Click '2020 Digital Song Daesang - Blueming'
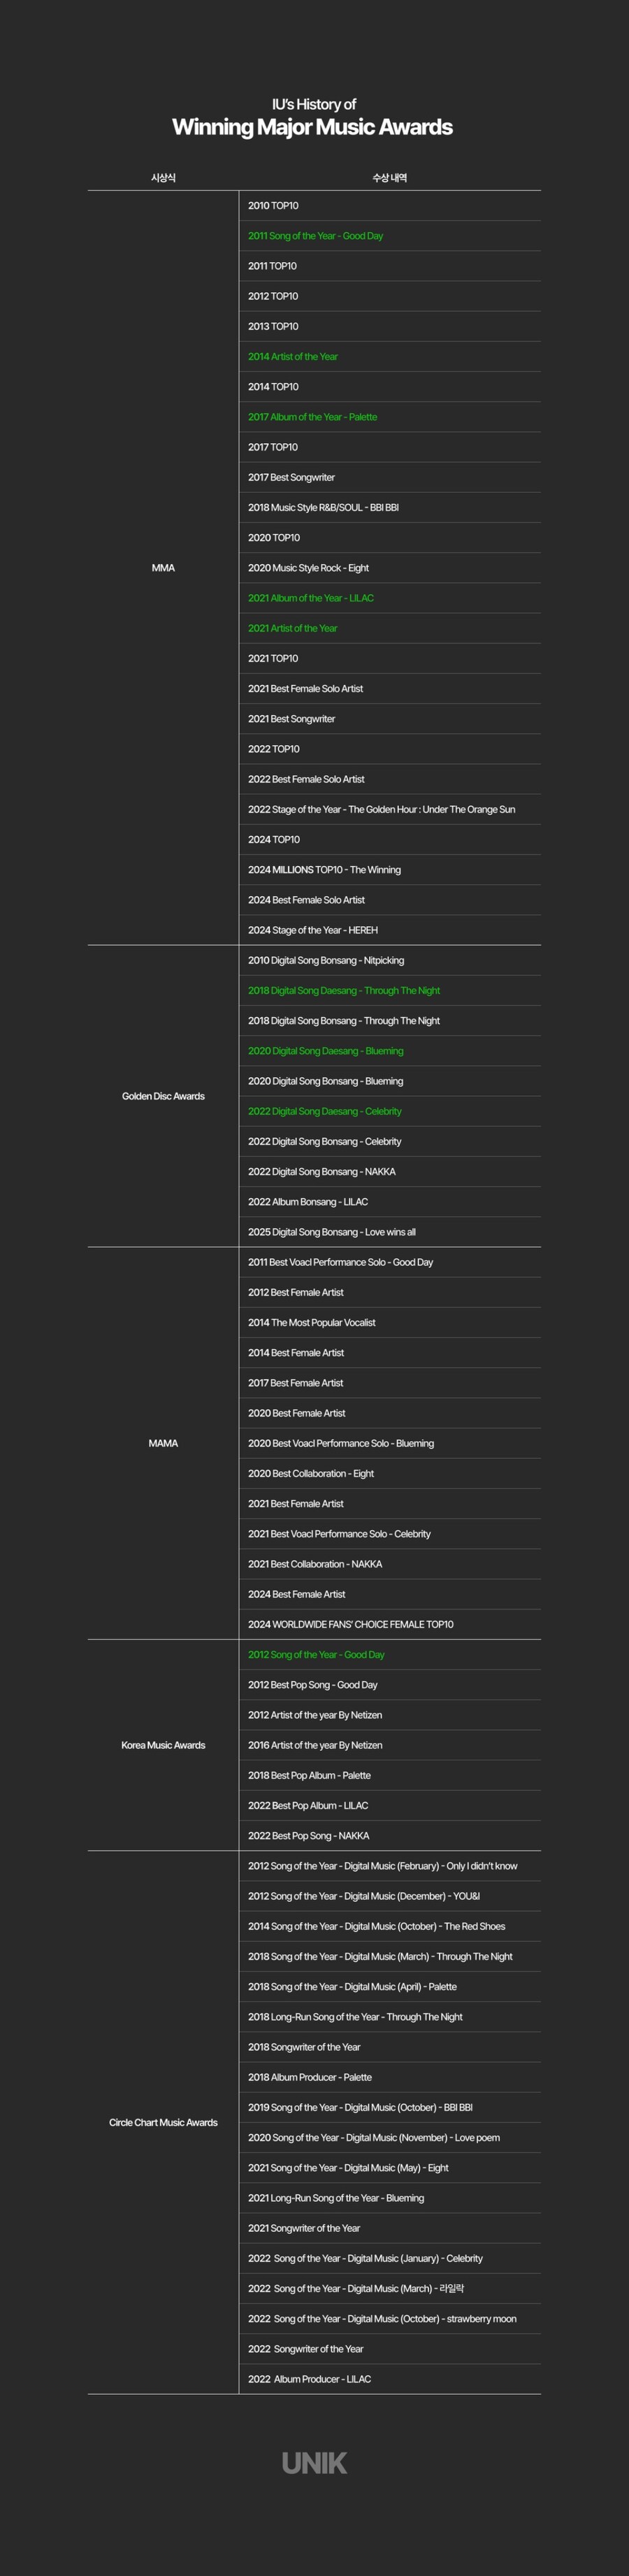The width and height of the screenshot is (629, 2576). [x=326, y=1051]
